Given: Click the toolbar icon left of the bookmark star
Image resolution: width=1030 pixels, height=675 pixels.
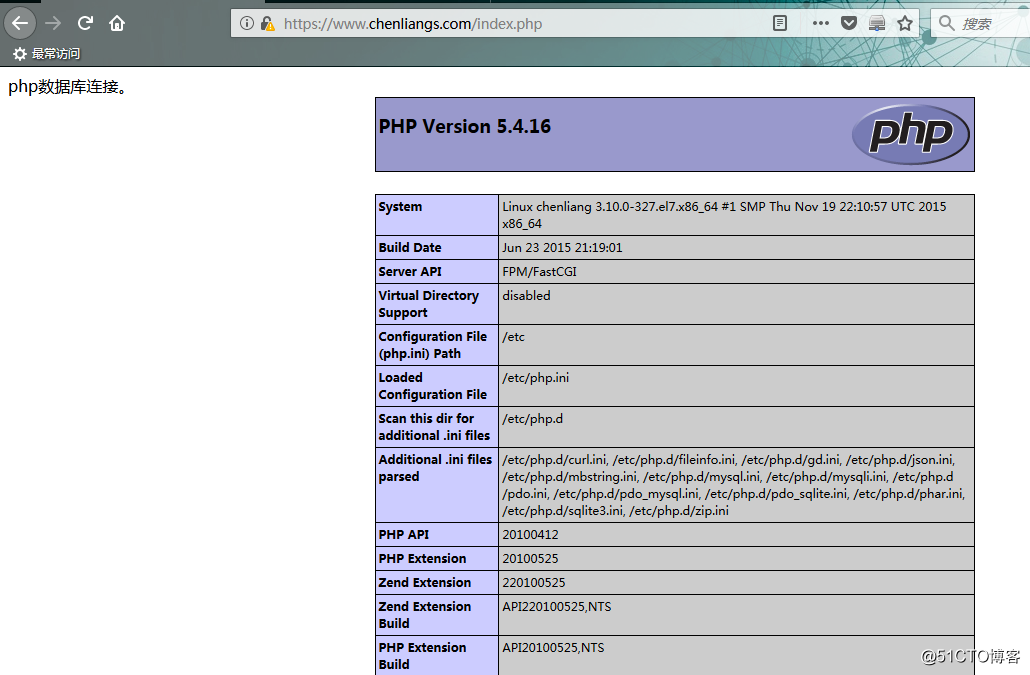Looking at the screenshot, I should coord(877,24).
